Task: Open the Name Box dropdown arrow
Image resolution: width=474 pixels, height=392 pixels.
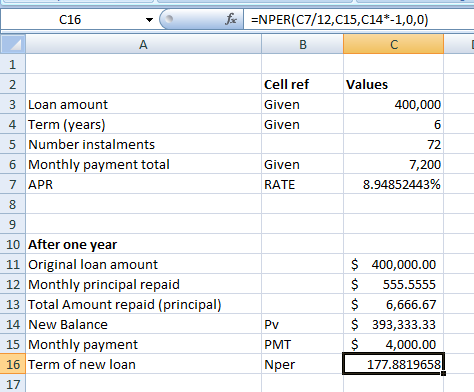Action: (149, 20)
